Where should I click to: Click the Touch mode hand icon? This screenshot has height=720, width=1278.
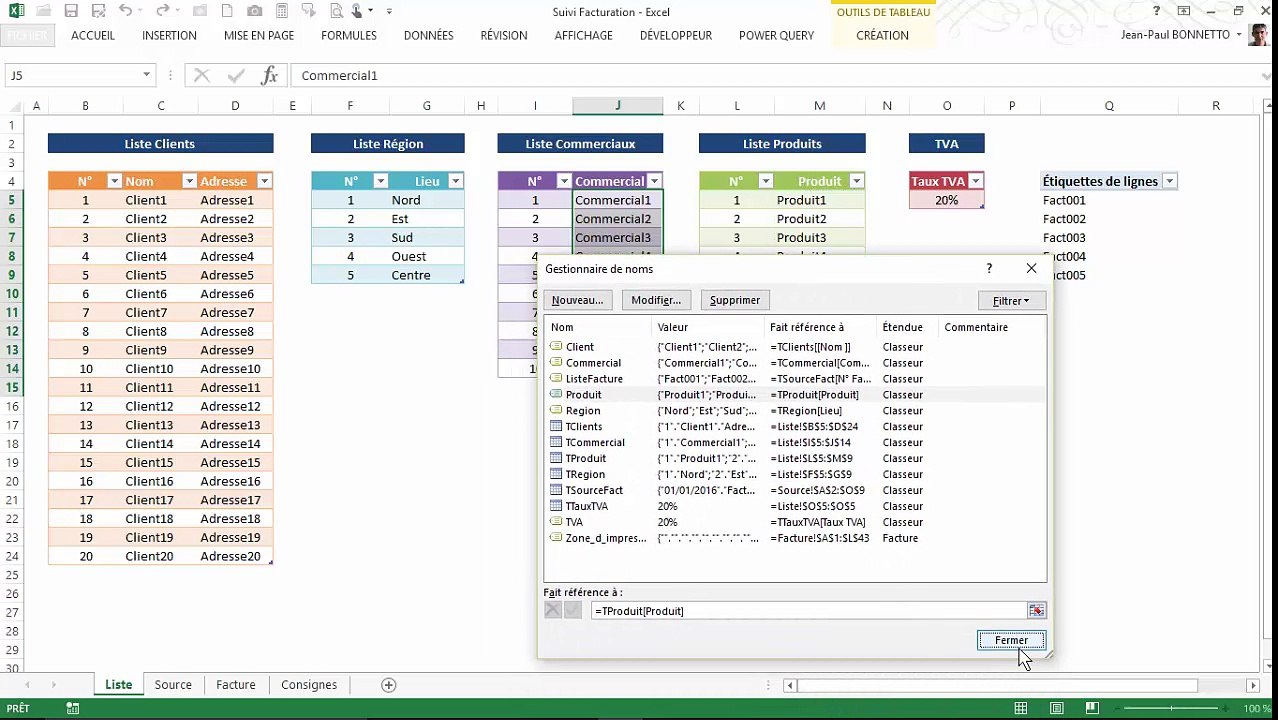coord(358,11)
